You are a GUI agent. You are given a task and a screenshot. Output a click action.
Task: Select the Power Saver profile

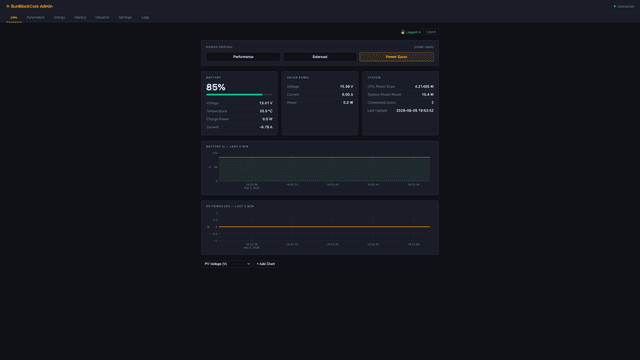(x=396, y=57)
